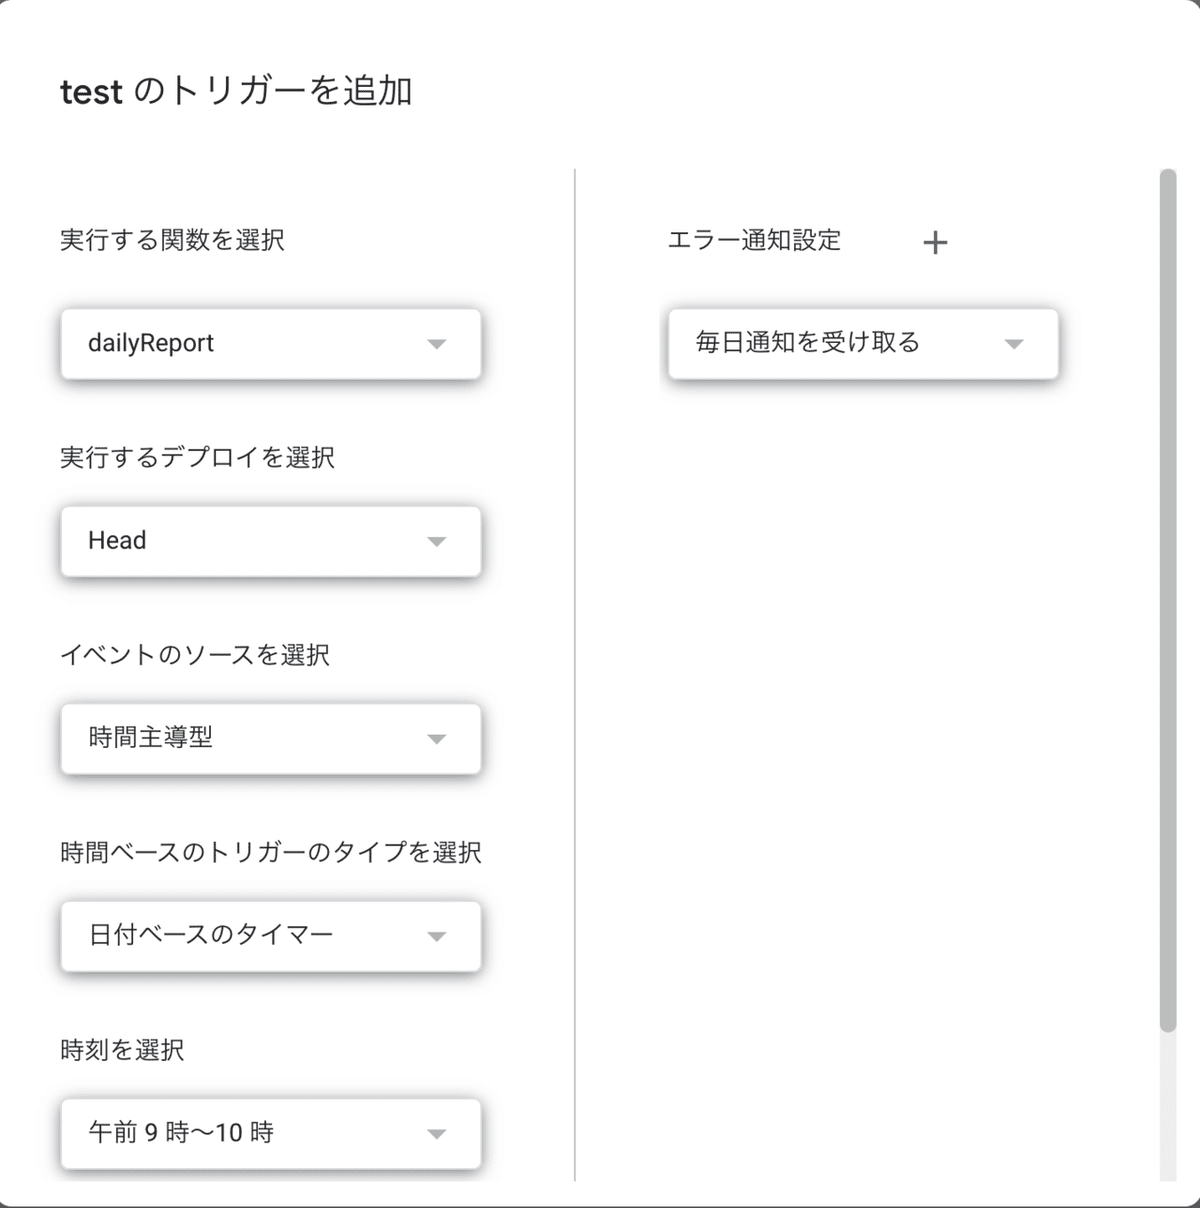Click the エラー通知設定 heading
This screenshot has height=1208, width=1200.
pyautogui.click(x=754, y=241)
